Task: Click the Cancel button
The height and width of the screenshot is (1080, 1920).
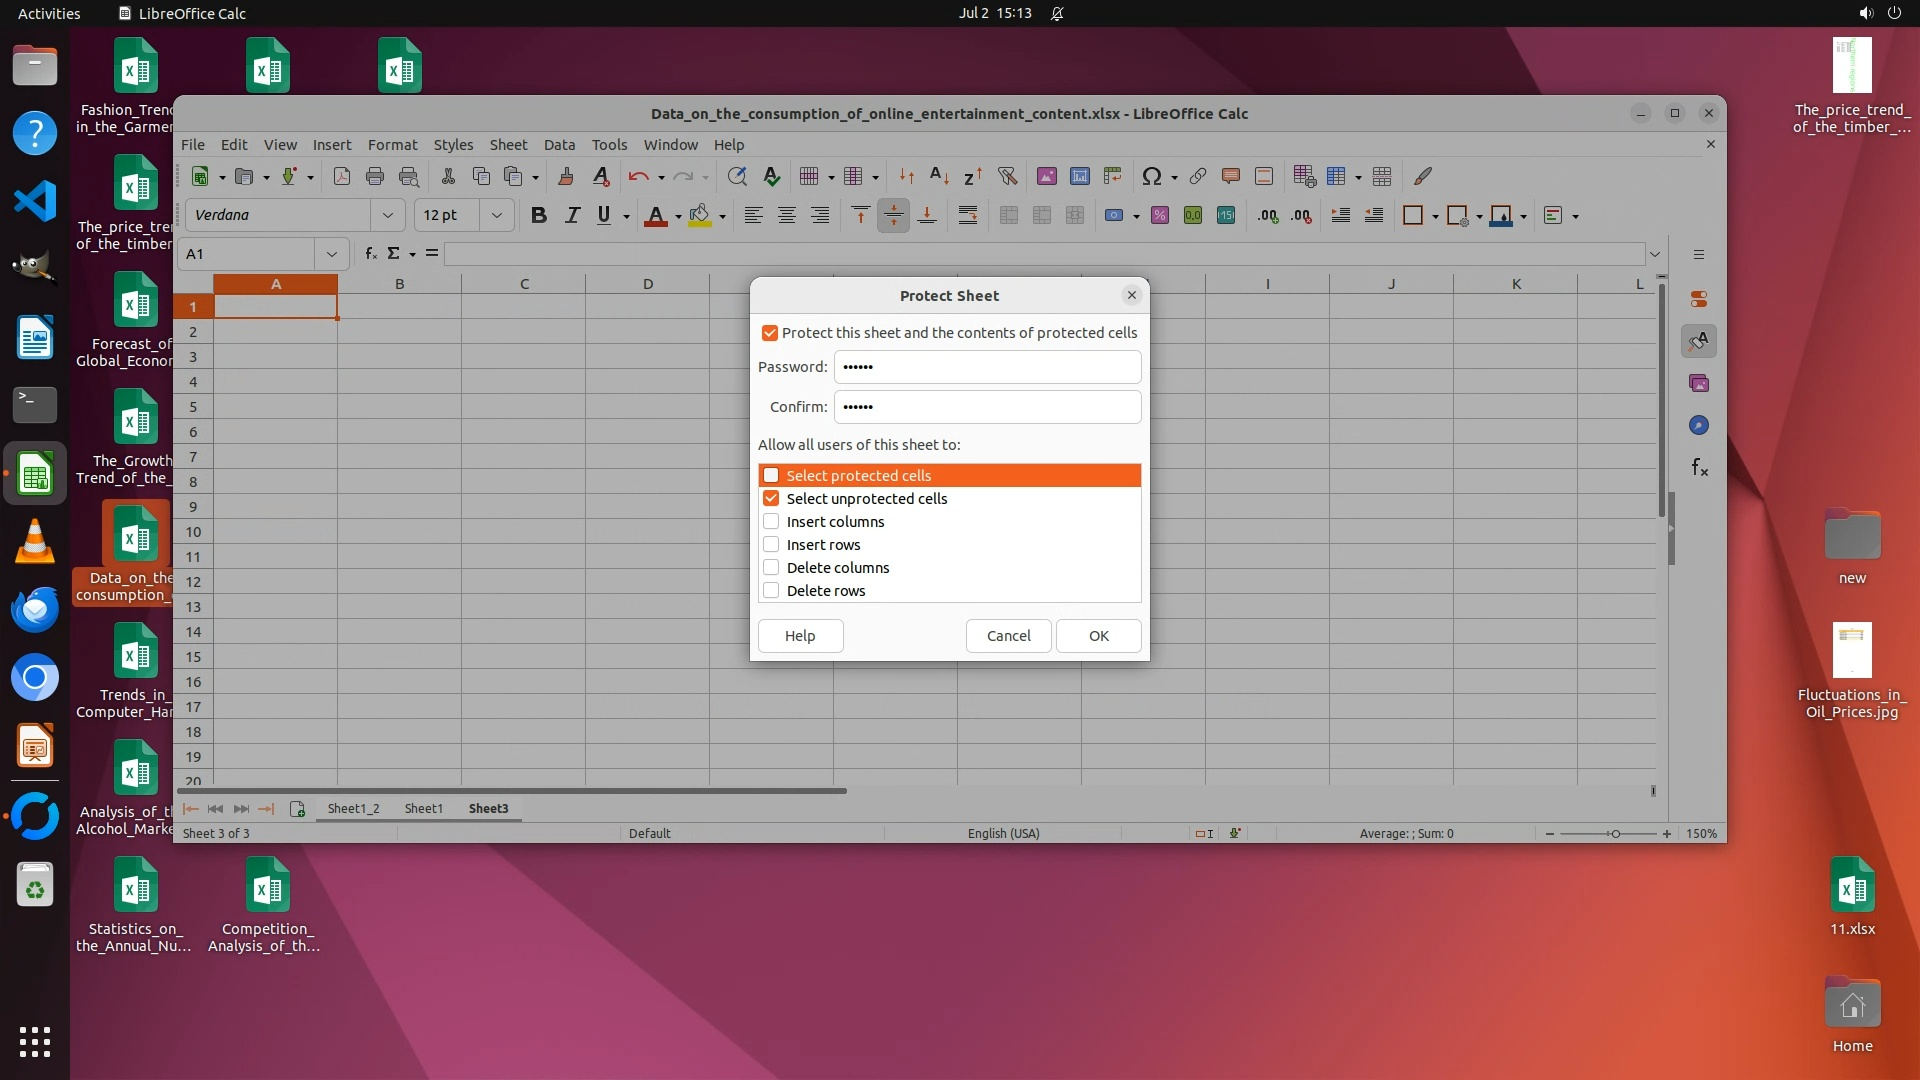Action: [x=1008, y=635]
